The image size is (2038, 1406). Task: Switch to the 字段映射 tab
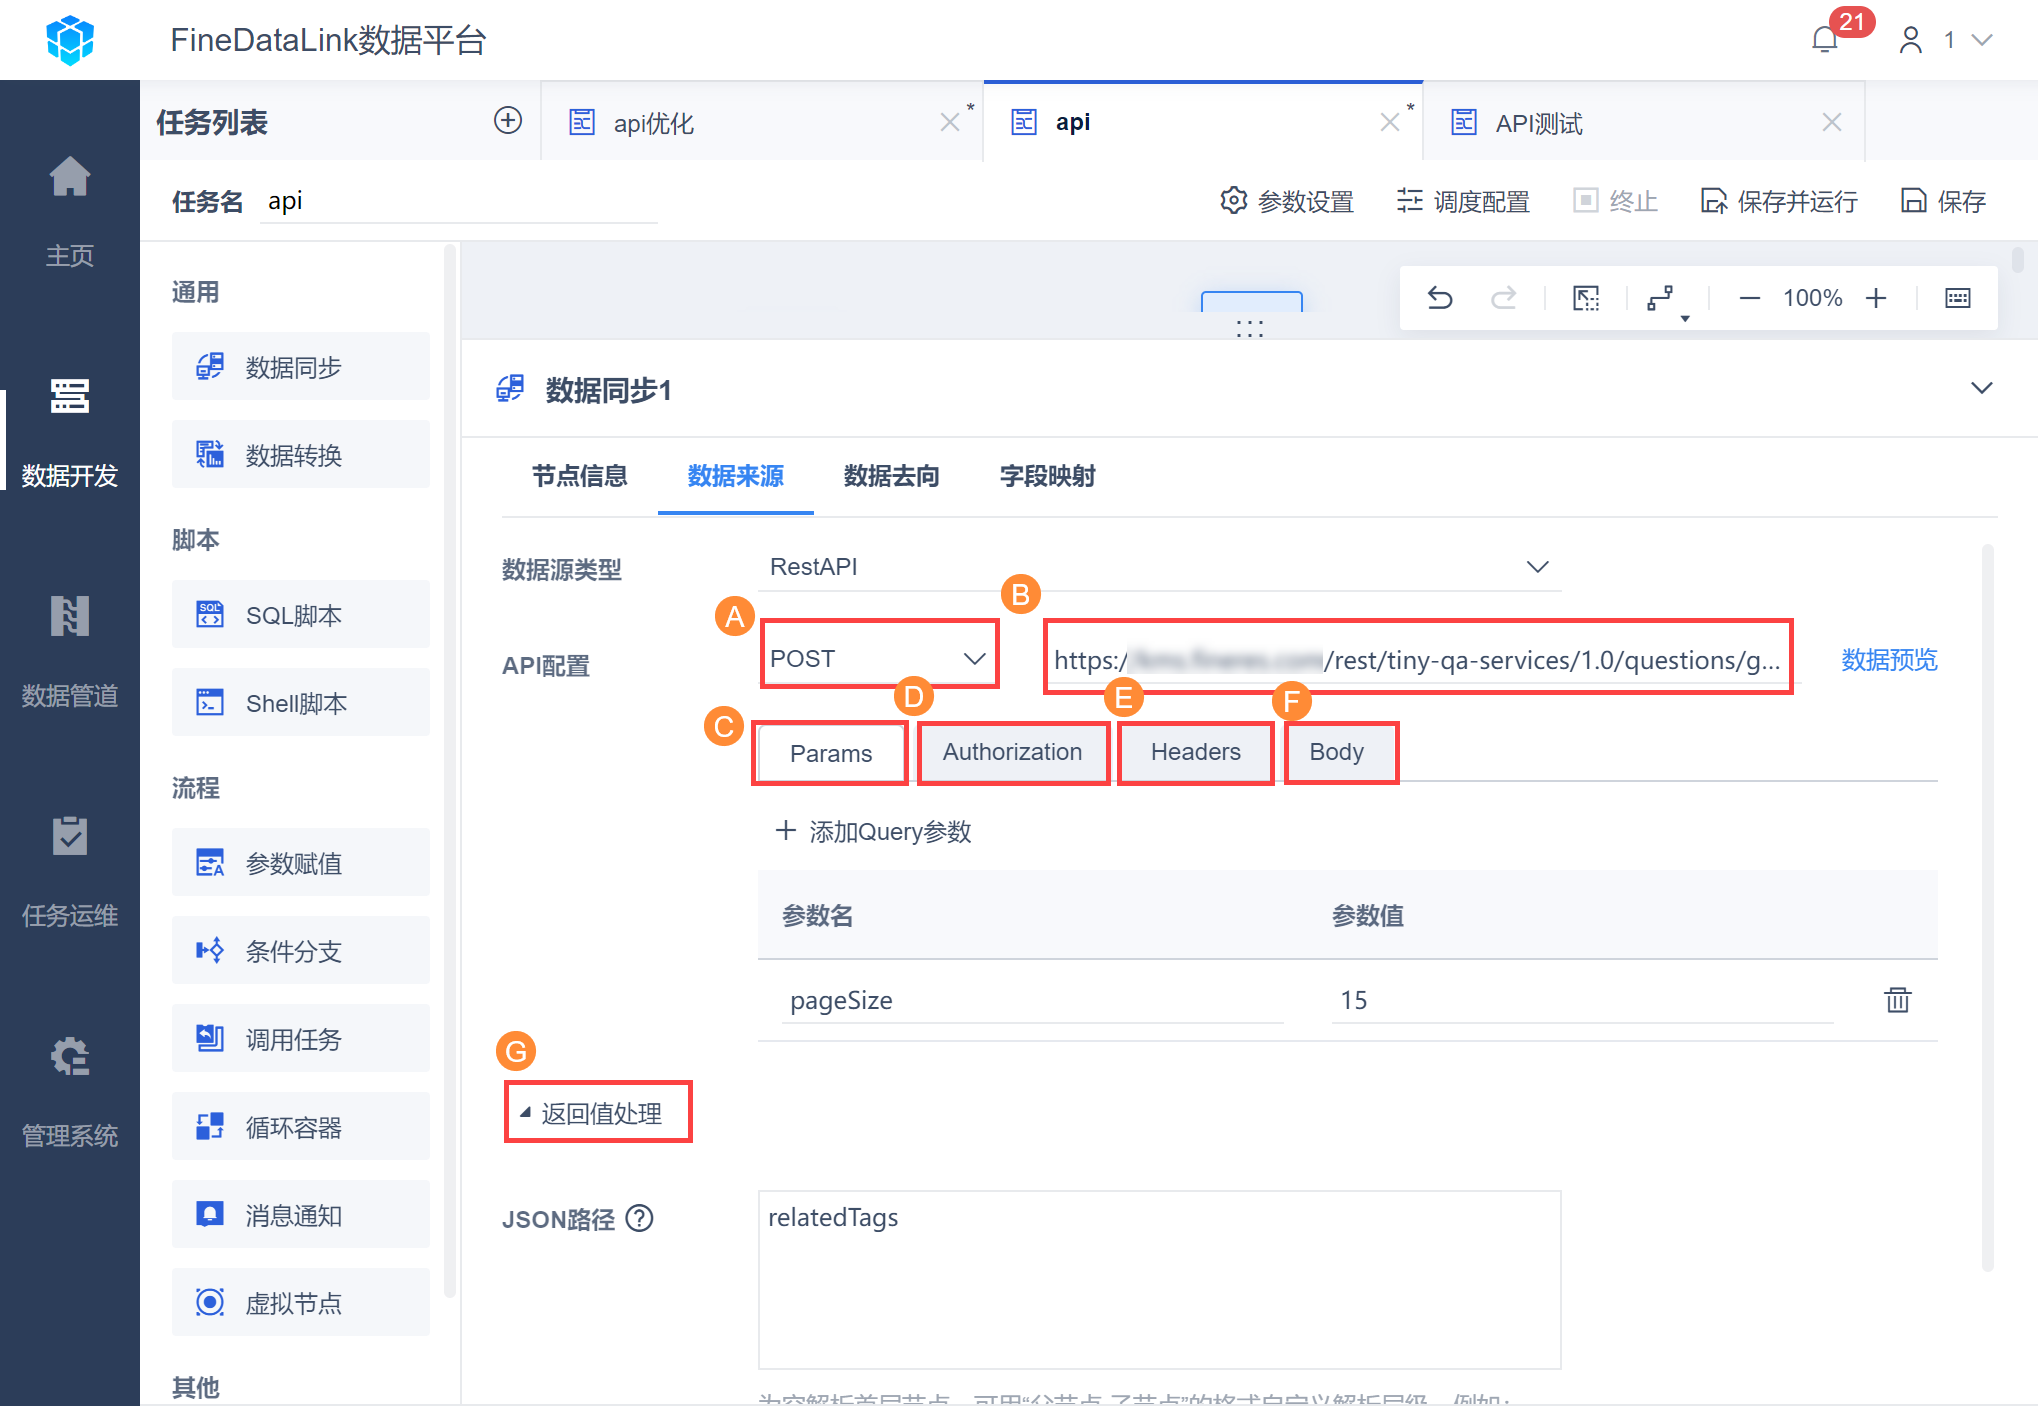point(1047,476)
